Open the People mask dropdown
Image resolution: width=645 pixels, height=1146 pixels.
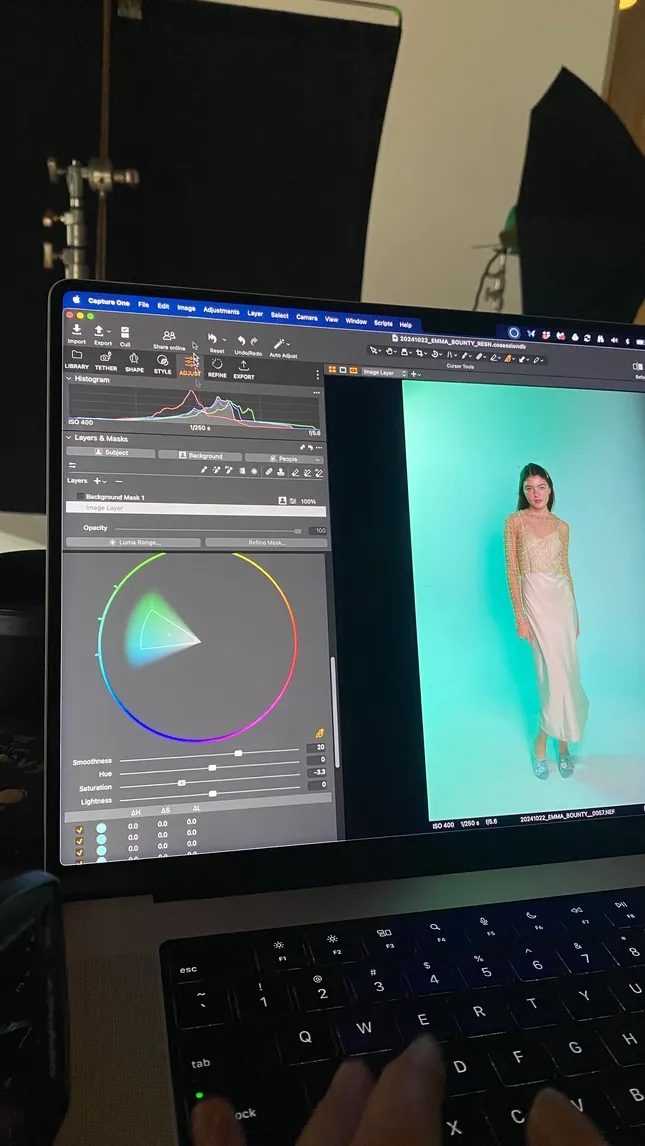284,458
